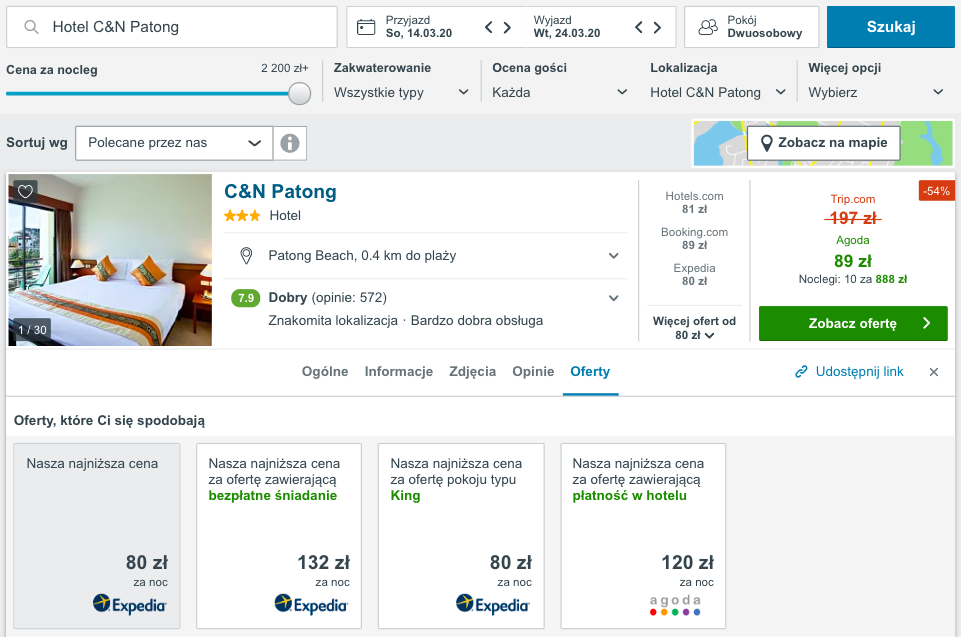Click the share link chain icon
The height and width of the screenshot is (637, 961).
coord(801,372)
